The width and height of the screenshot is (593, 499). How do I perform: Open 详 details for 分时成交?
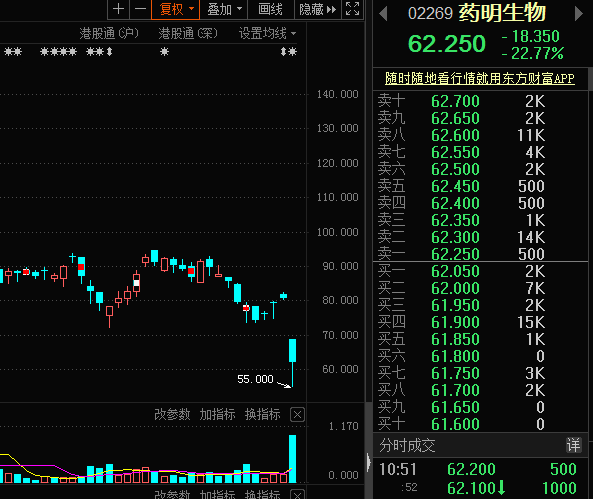click(x=573, y=445)
